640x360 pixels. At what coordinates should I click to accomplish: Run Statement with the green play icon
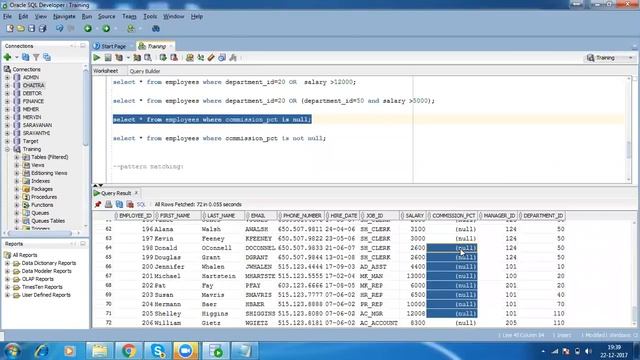pyautogui.click(x=97, y=58)
